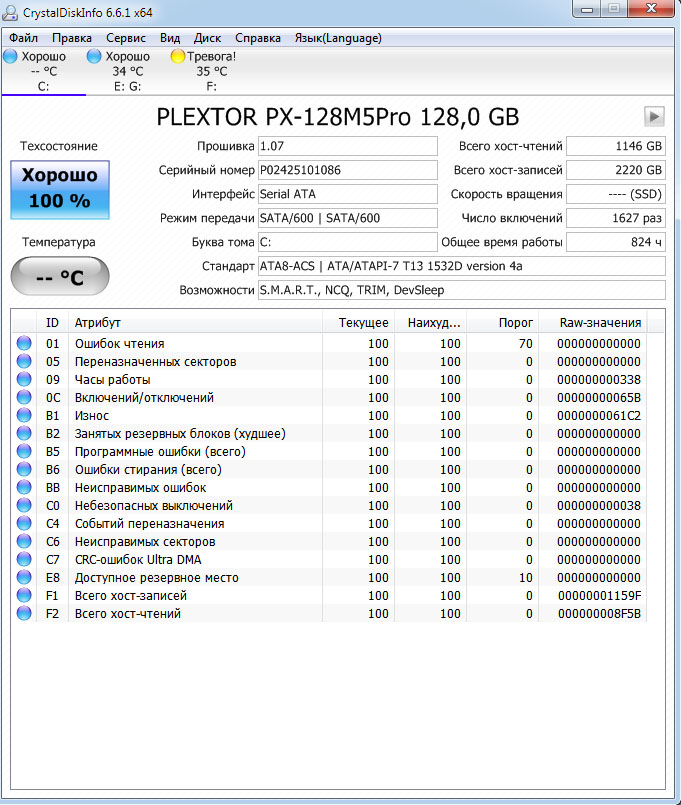This screenshot has height=805, width=681.
Task: Click the yellow Тревога status indicator icon
Action: click(178, 56)
